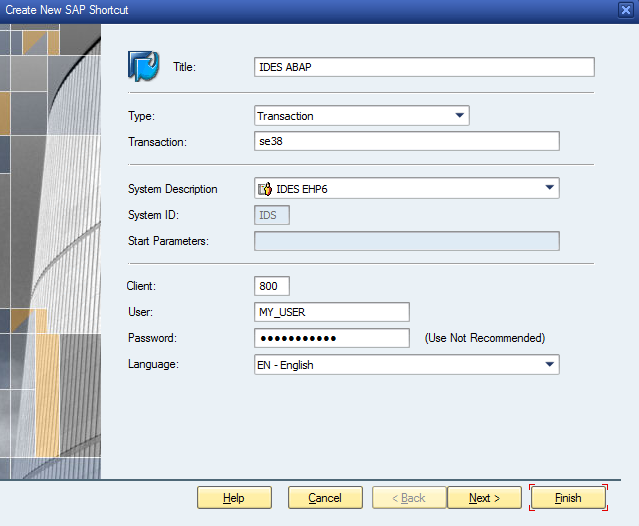Click the Password label
This screenshot has height=526, width=639.
point(152,338)
